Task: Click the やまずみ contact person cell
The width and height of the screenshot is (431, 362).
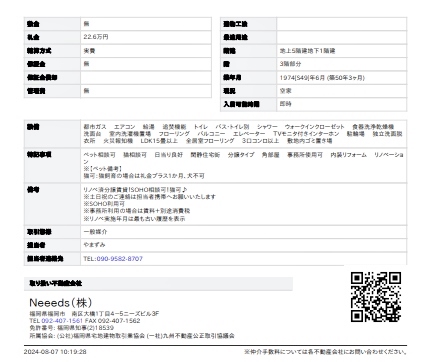Action: click(243, 245)
